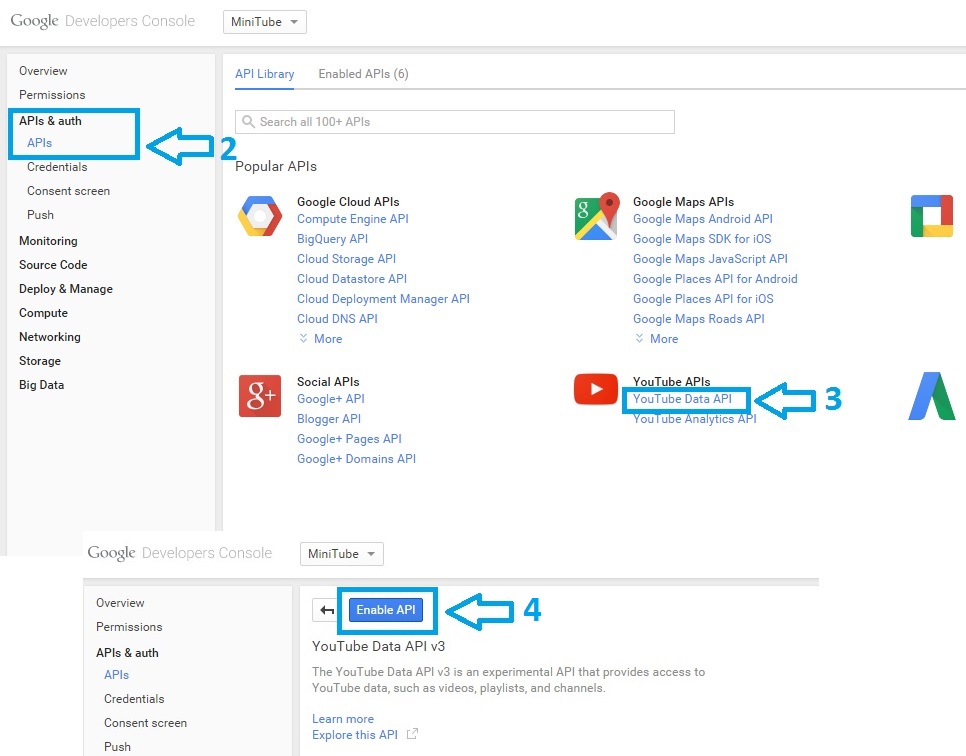966x756 pixels.
Task: Open the Google+ Pages API link
Action: click(x=349, y=439)
